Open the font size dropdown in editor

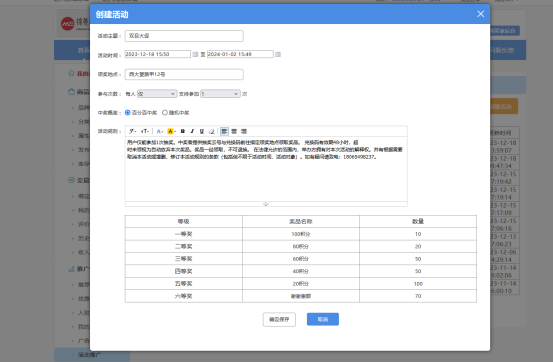coord(145,131)
